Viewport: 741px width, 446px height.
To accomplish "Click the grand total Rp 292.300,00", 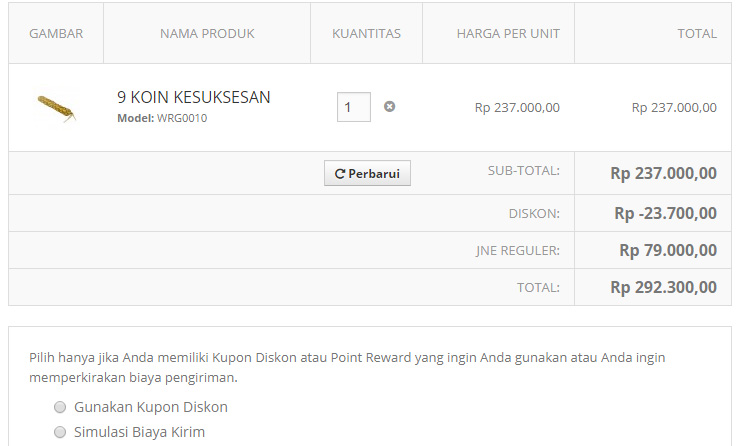I will click(663, 287).
